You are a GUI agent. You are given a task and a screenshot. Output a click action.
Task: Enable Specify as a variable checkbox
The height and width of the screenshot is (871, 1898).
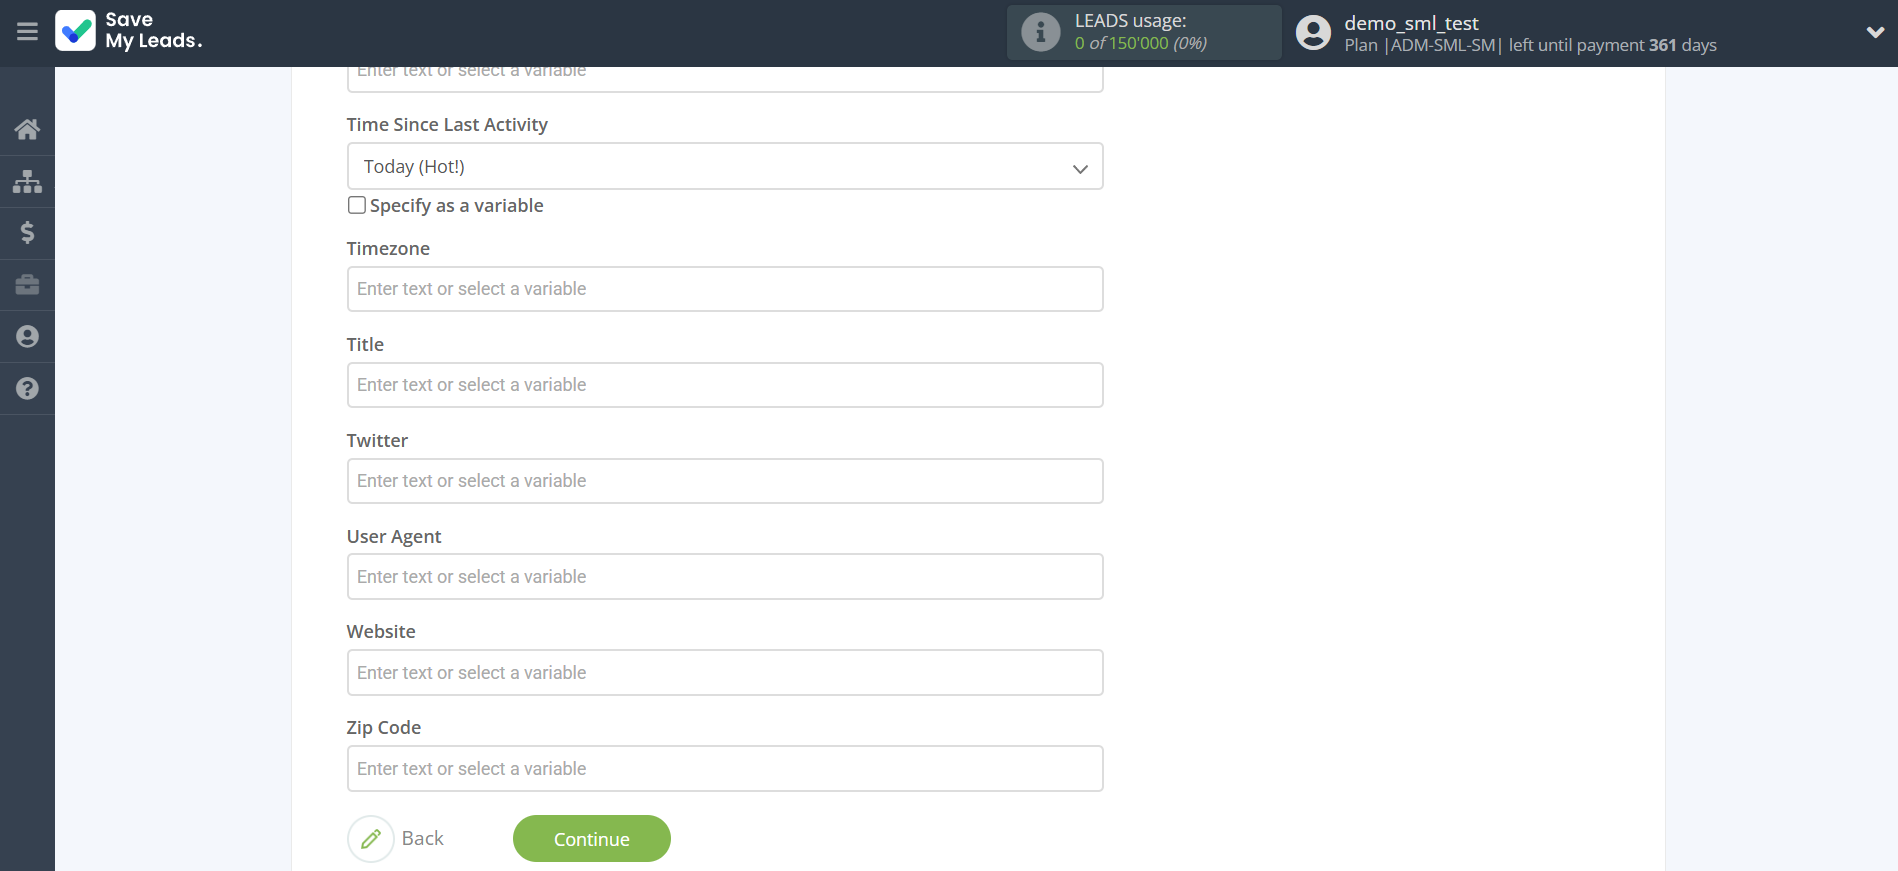pos(357,206)
